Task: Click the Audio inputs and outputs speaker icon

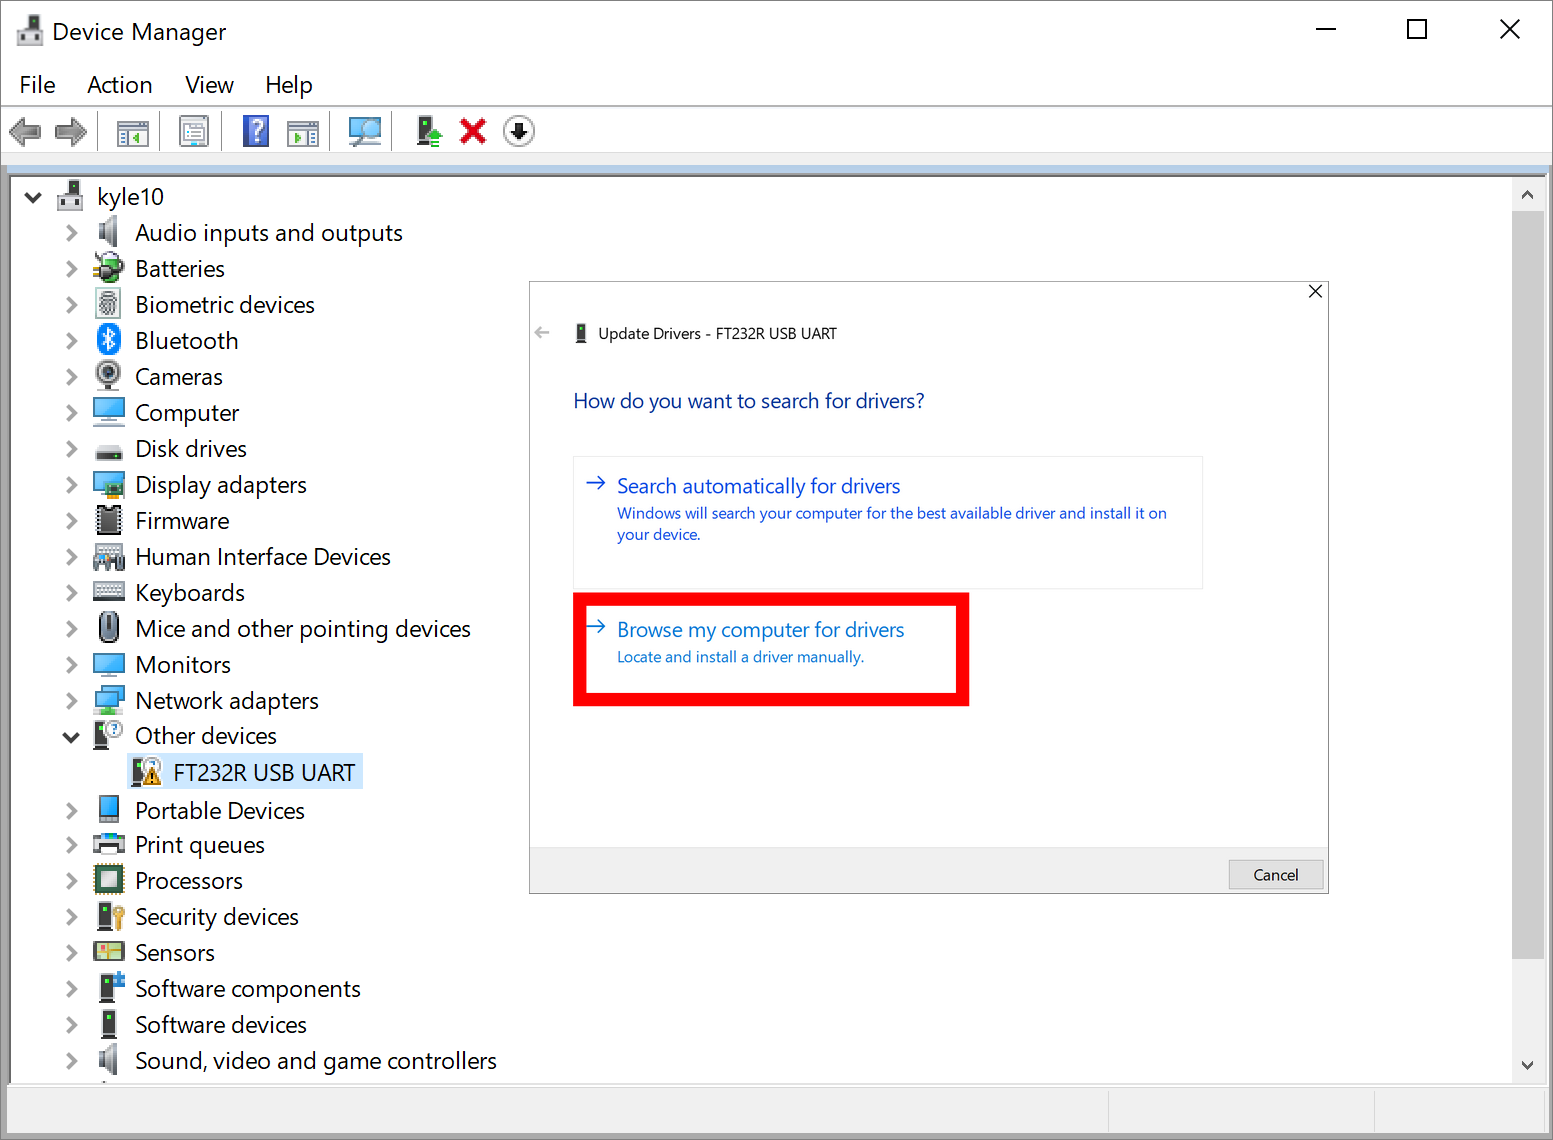Action: (x=108, y=232)
